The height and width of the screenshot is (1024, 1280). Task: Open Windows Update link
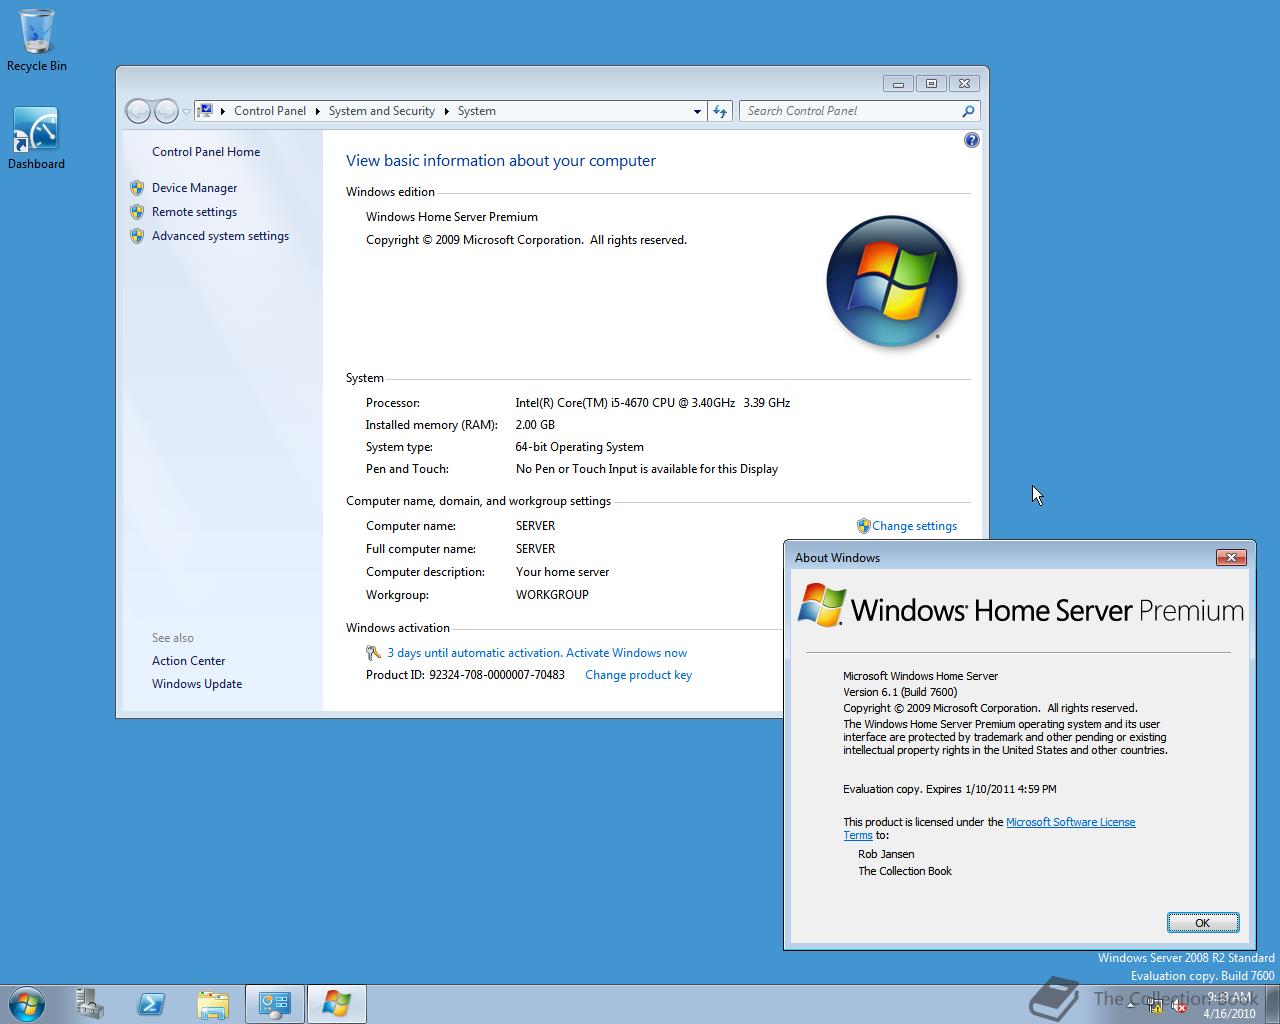point(197,684)
